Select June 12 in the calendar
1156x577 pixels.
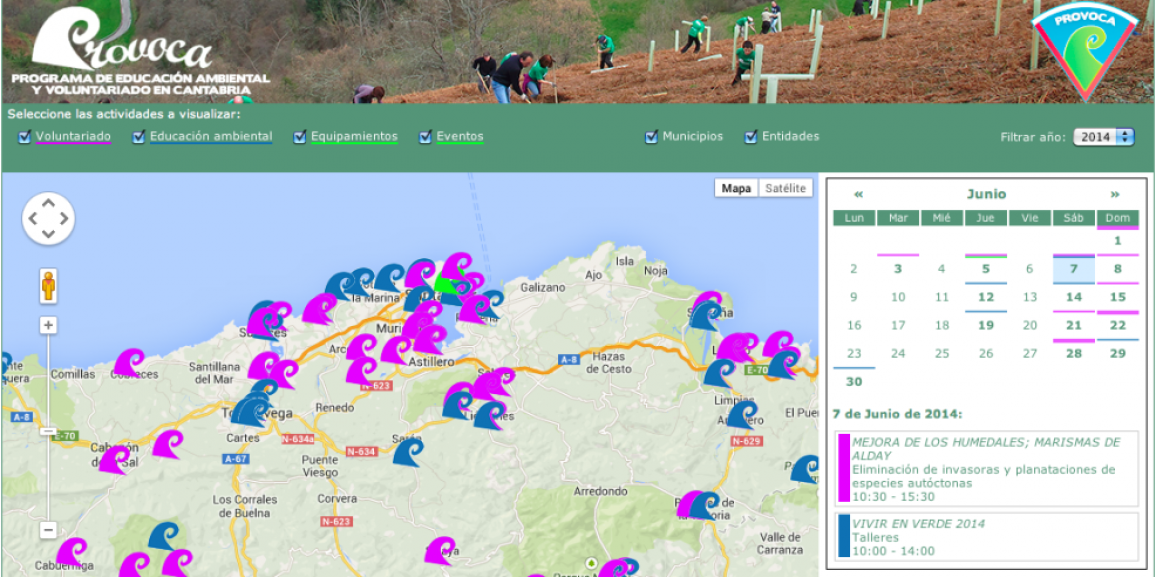986,298
